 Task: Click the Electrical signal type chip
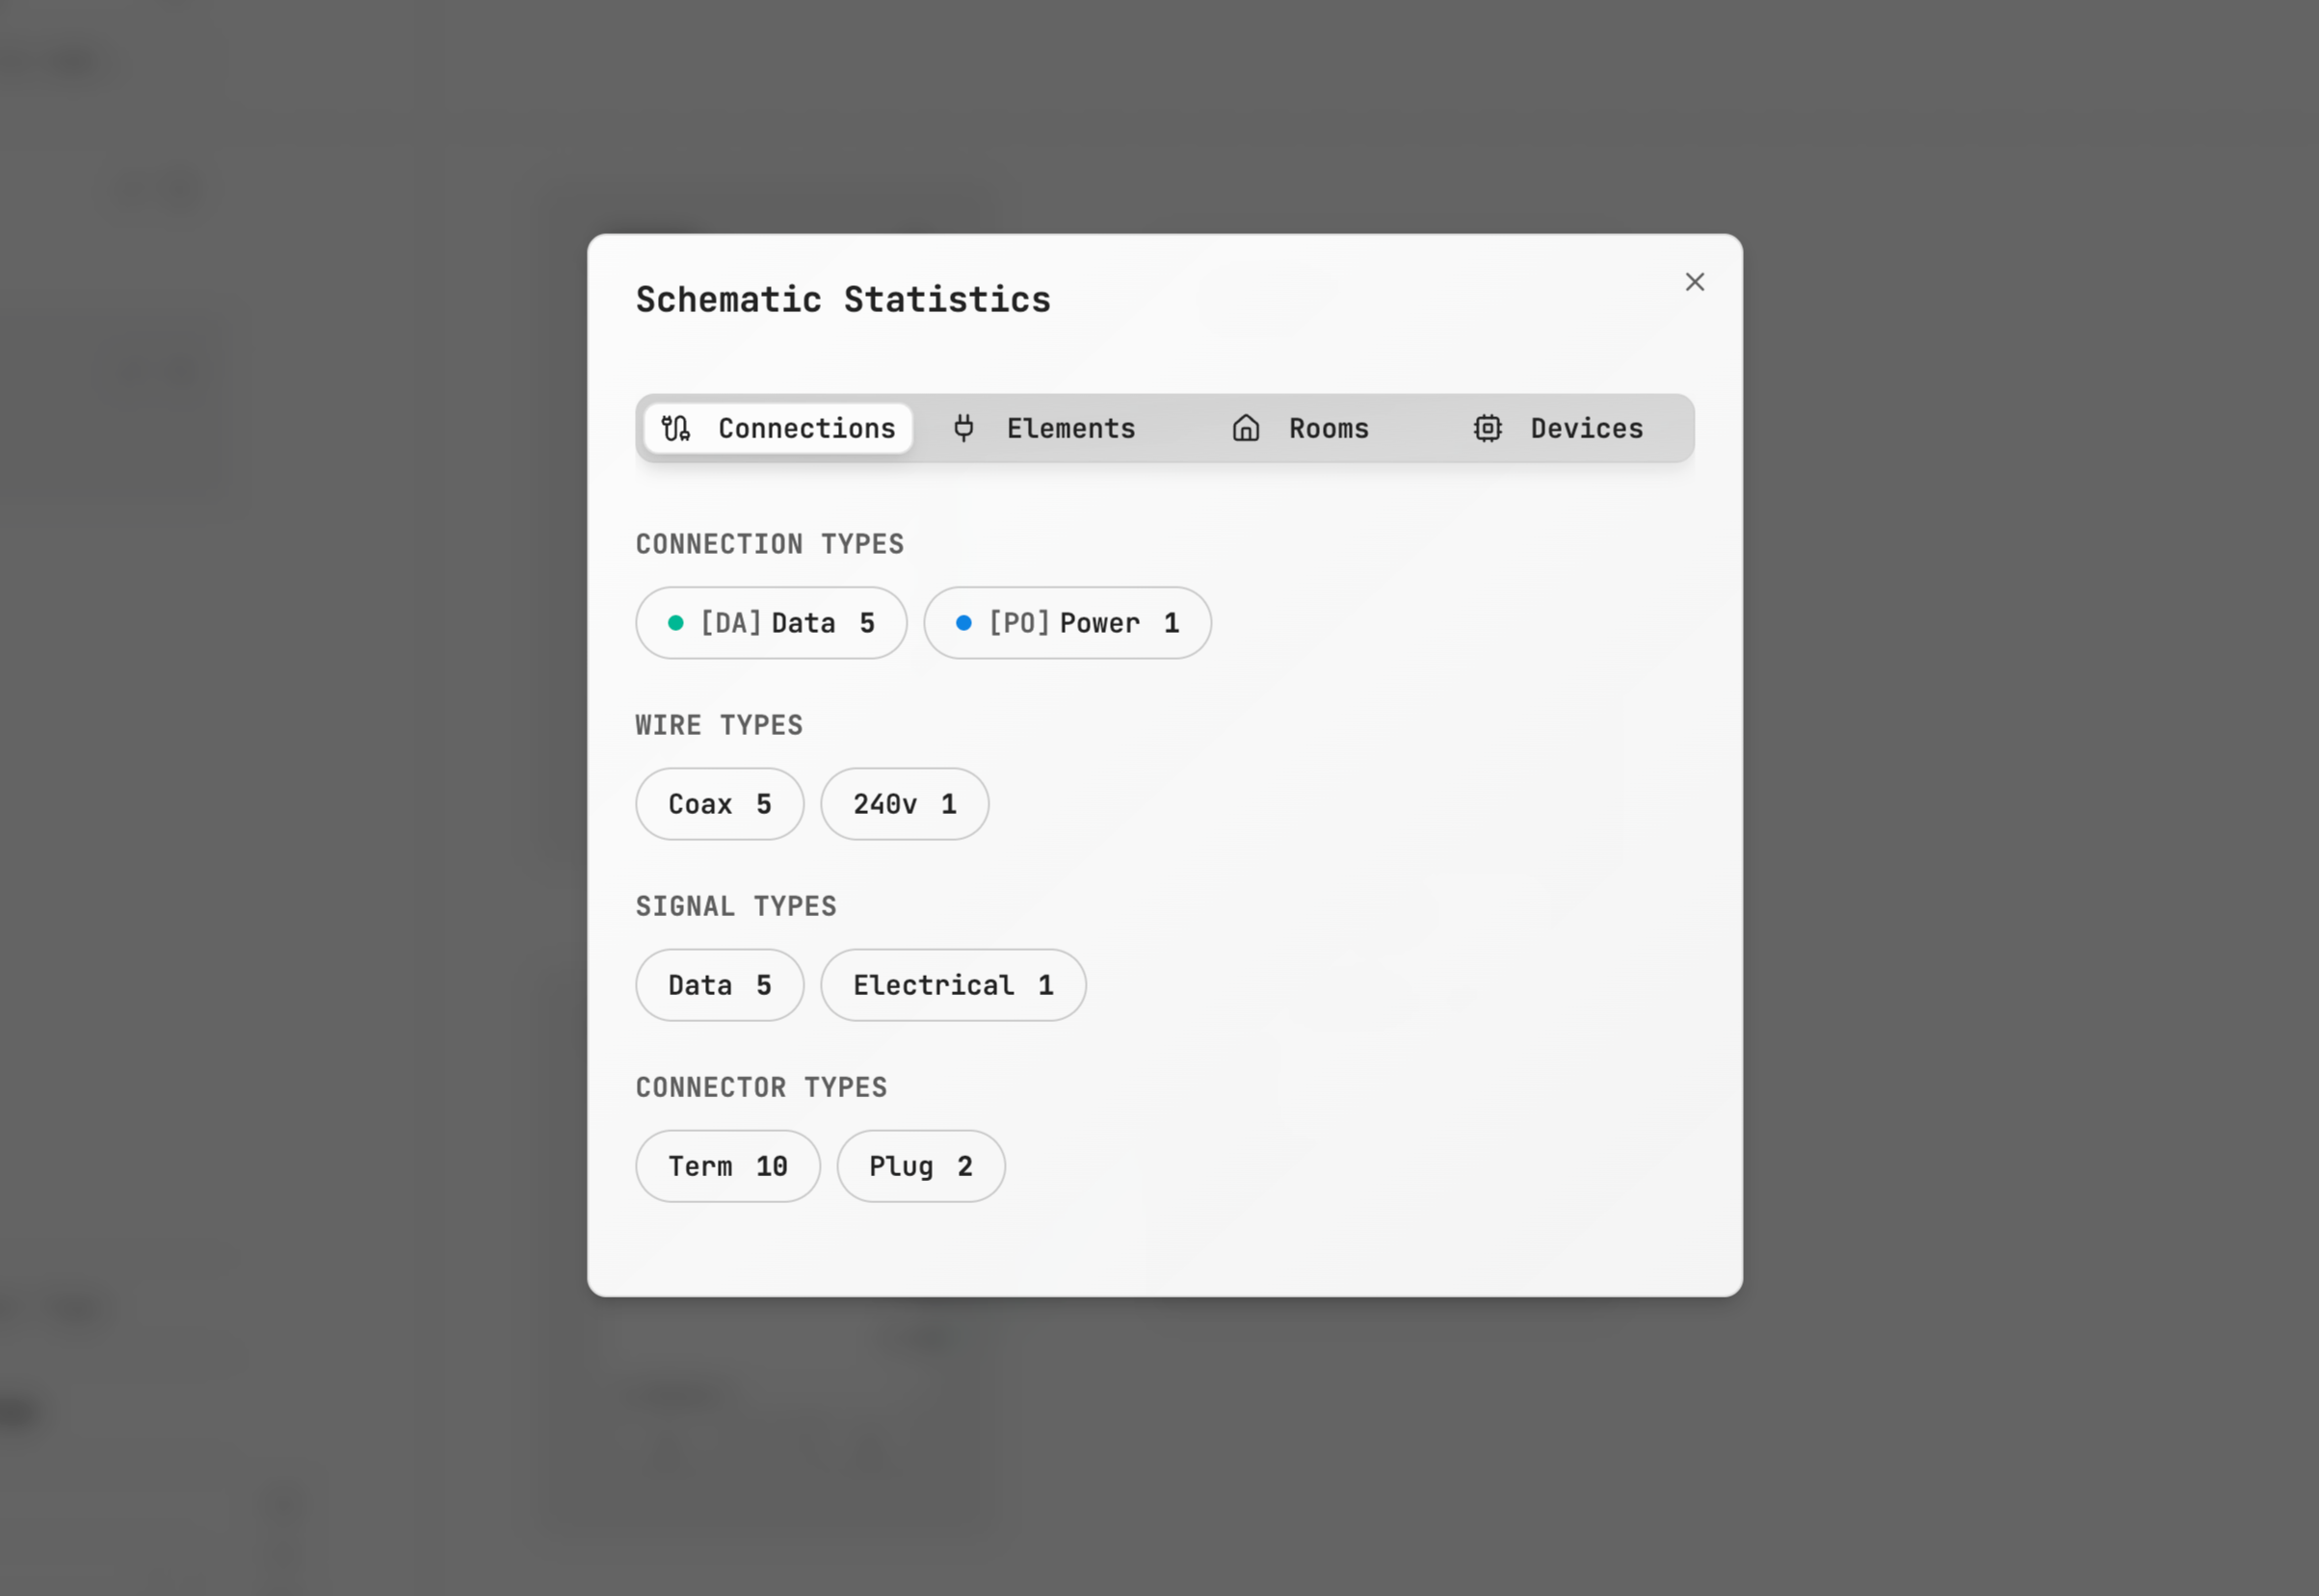click(x=952, y=985)
